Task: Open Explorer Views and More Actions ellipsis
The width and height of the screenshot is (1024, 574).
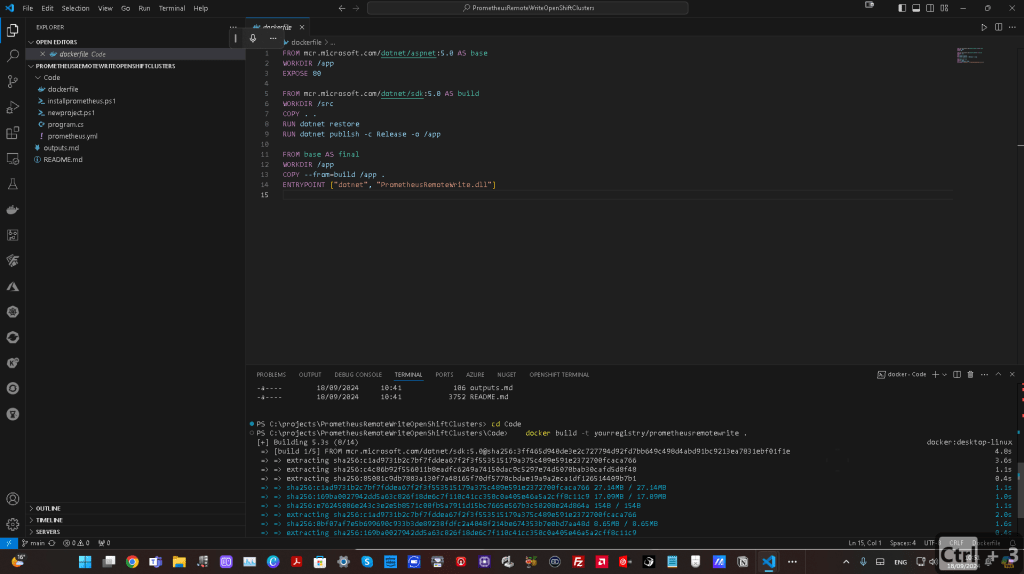Action: tap(233, 27)
